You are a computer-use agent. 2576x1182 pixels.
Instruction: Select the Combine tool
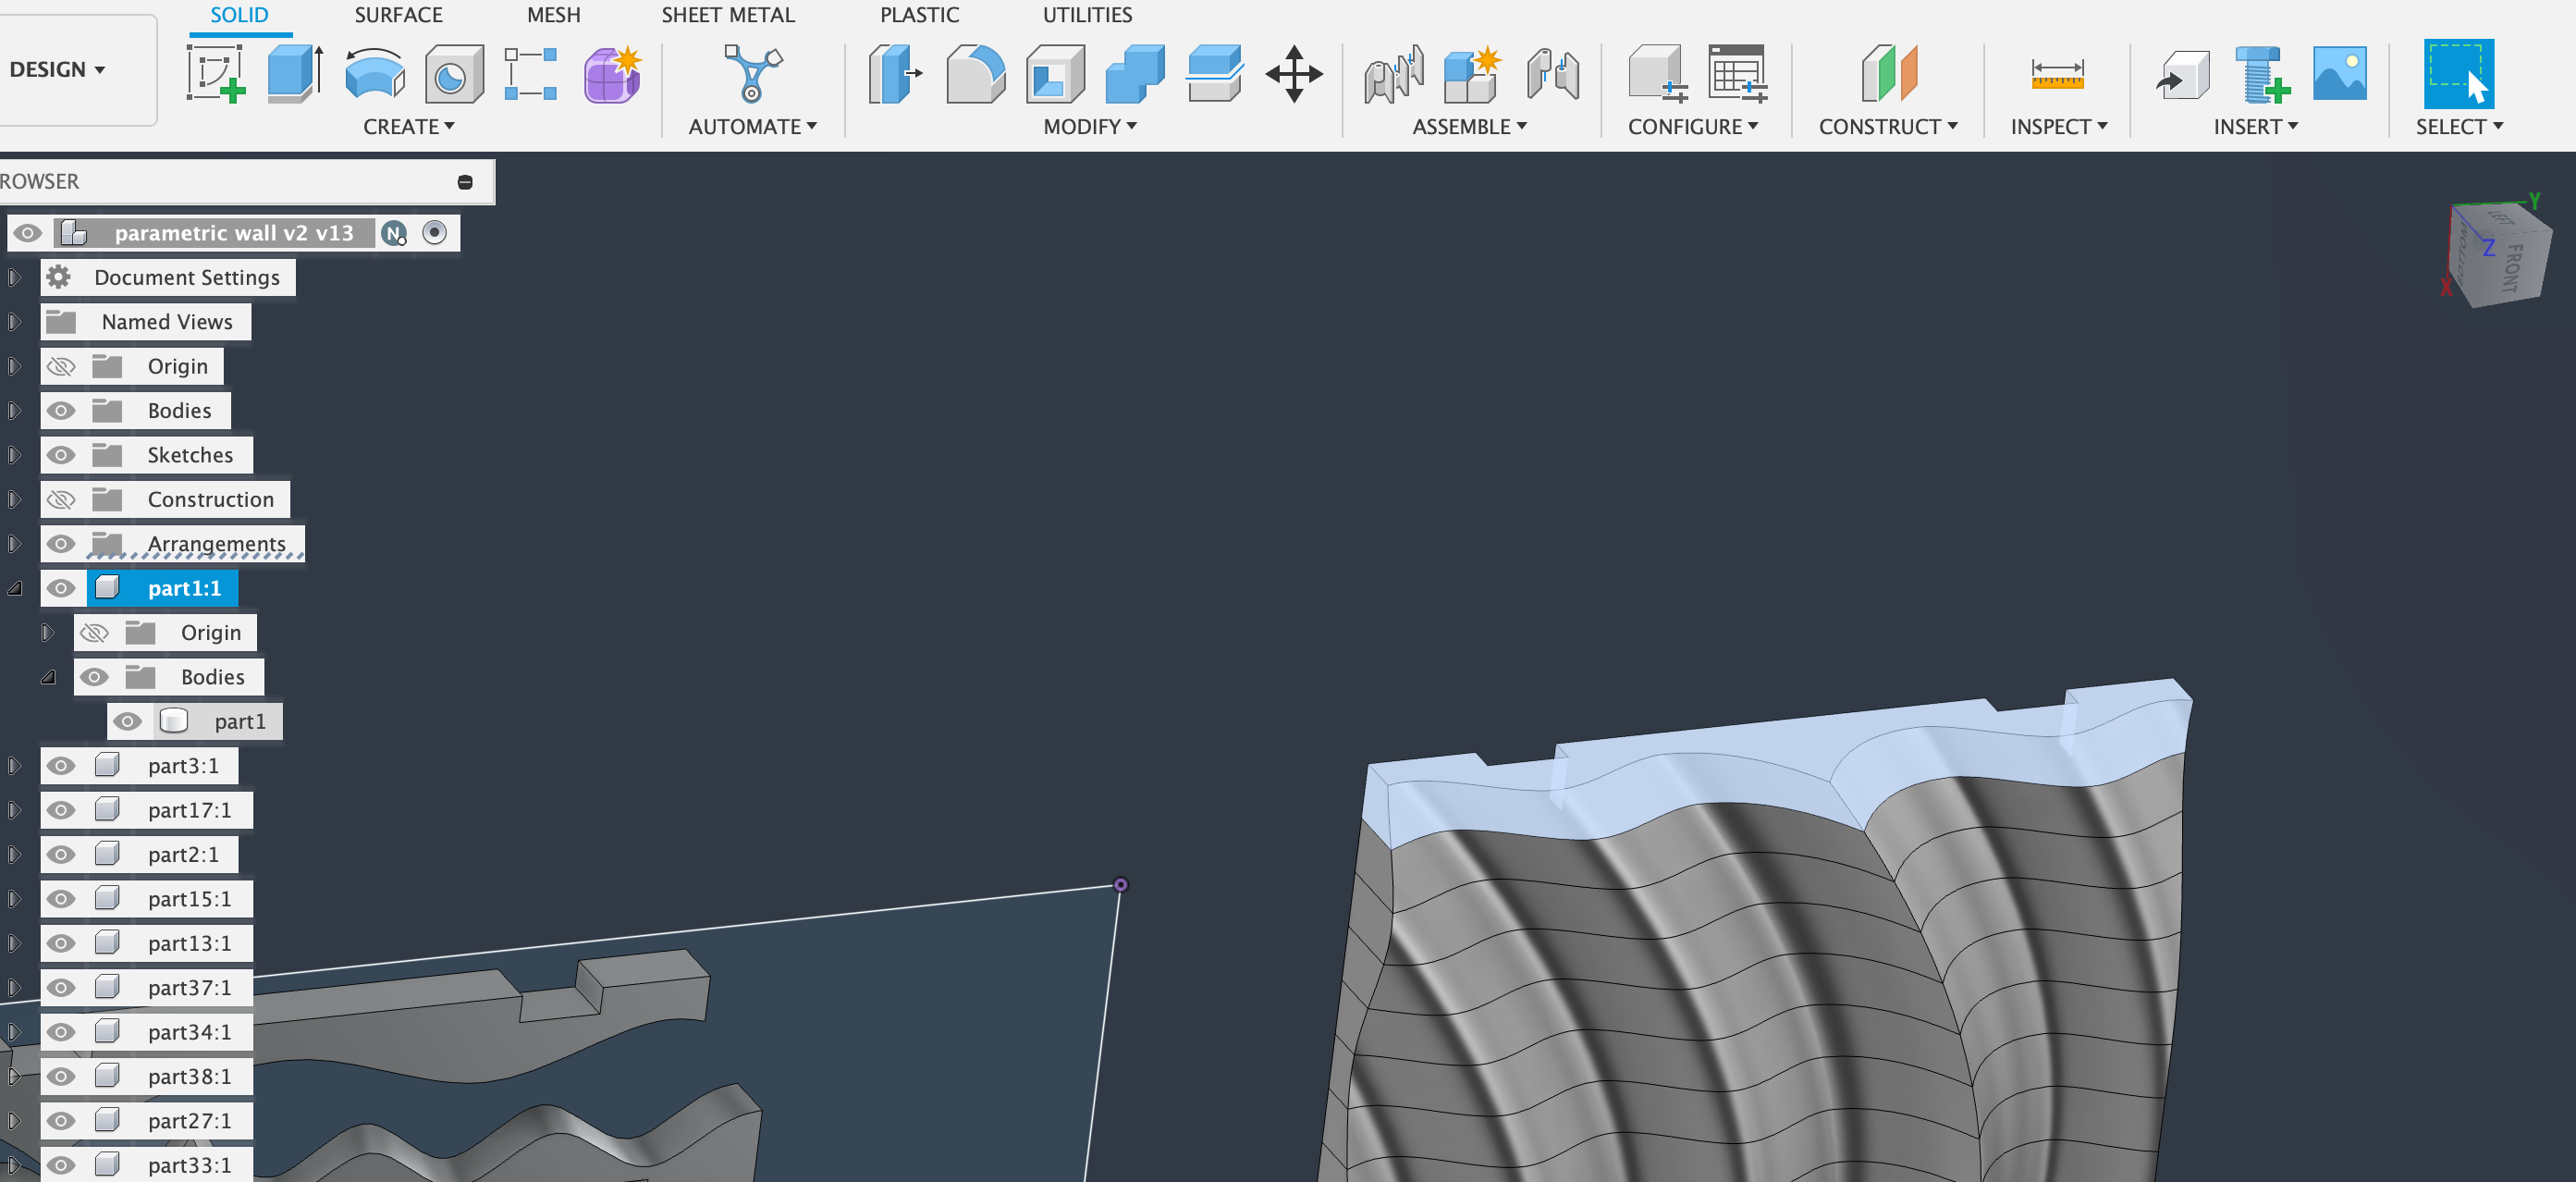[1135, 73]
